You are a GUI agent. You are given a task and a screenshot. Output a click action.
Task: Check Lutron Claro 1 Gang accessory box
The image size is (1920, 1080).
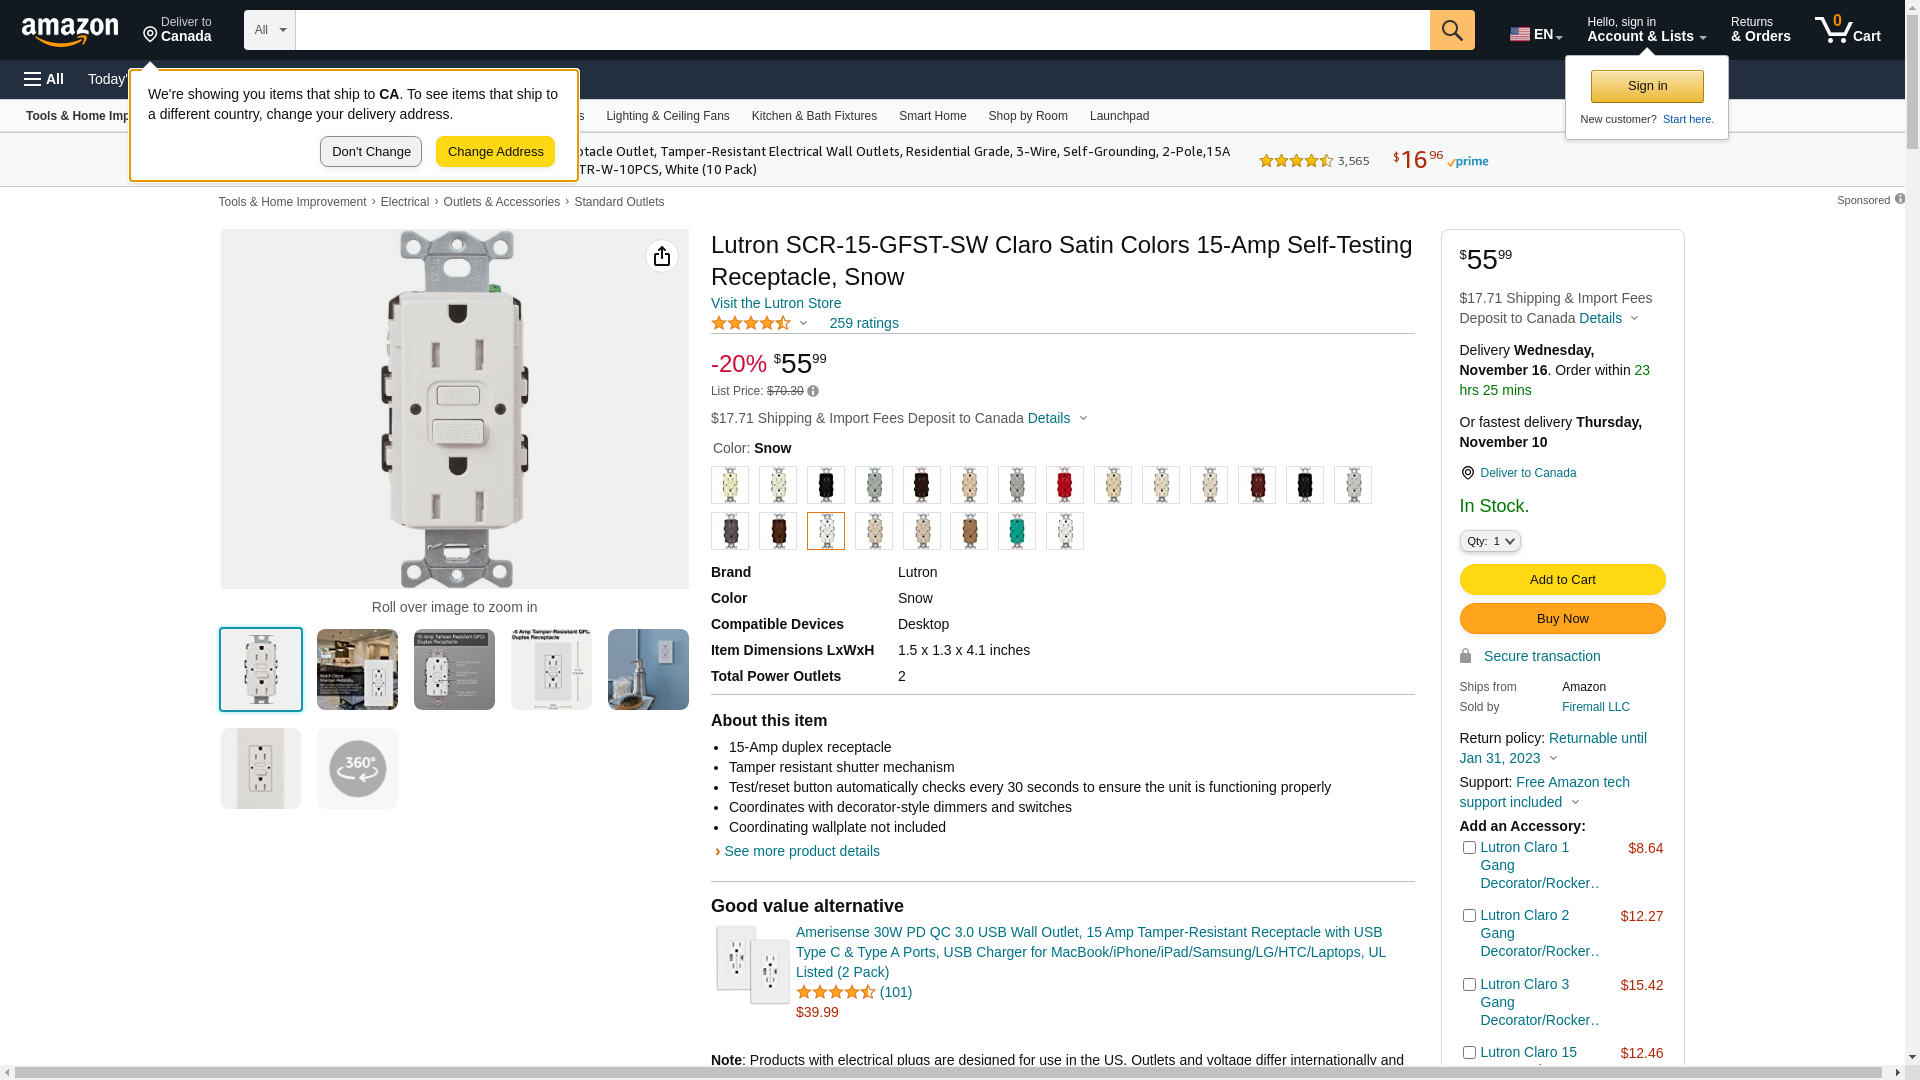point(1469,848)
